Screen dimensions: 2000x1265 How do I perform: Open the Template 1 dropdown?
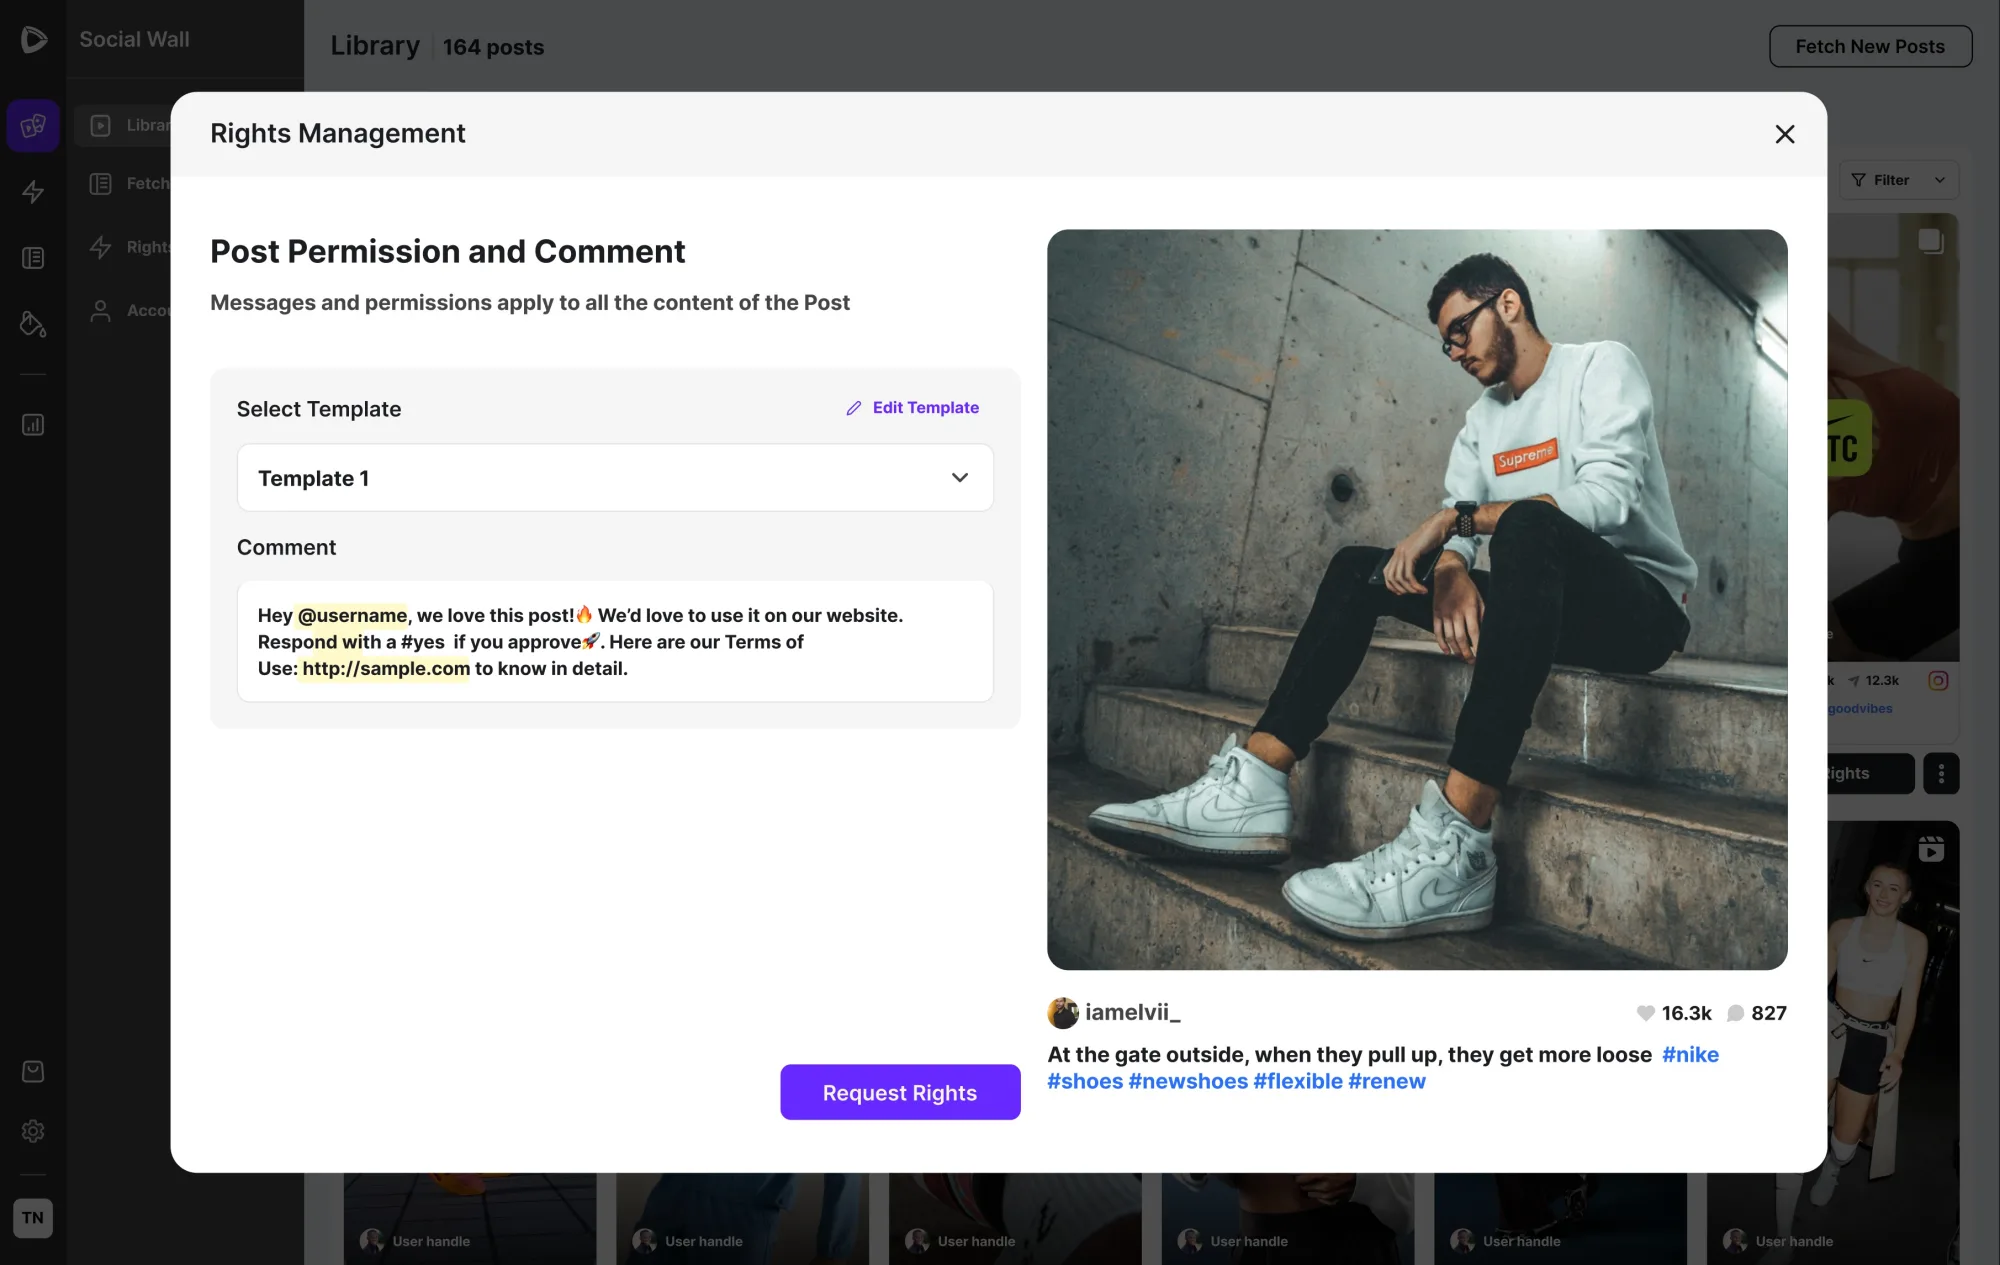tap(615, 478)
